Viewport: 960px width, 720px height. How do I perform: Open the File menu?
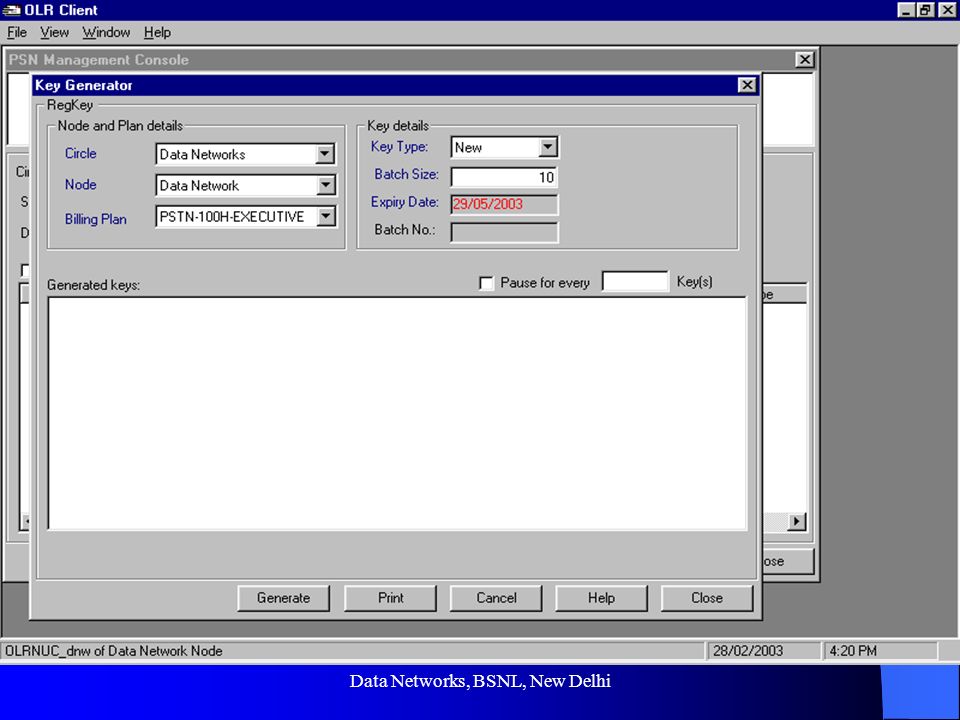(17, 32)
